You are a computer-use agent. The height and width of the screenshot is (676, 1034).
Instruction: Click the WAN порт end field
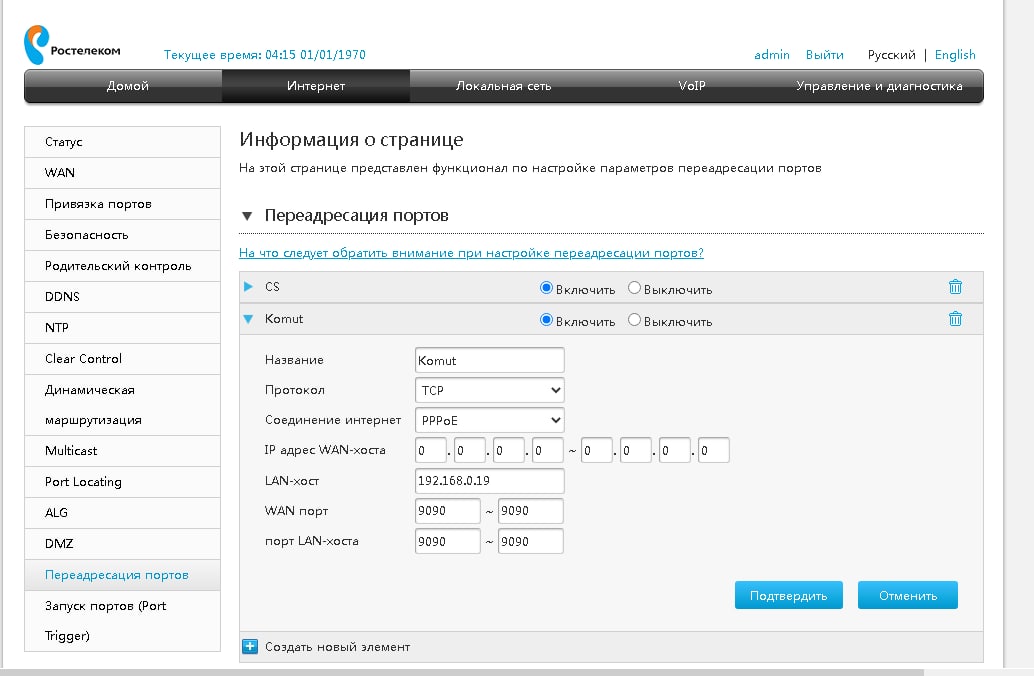click(530, 511)
